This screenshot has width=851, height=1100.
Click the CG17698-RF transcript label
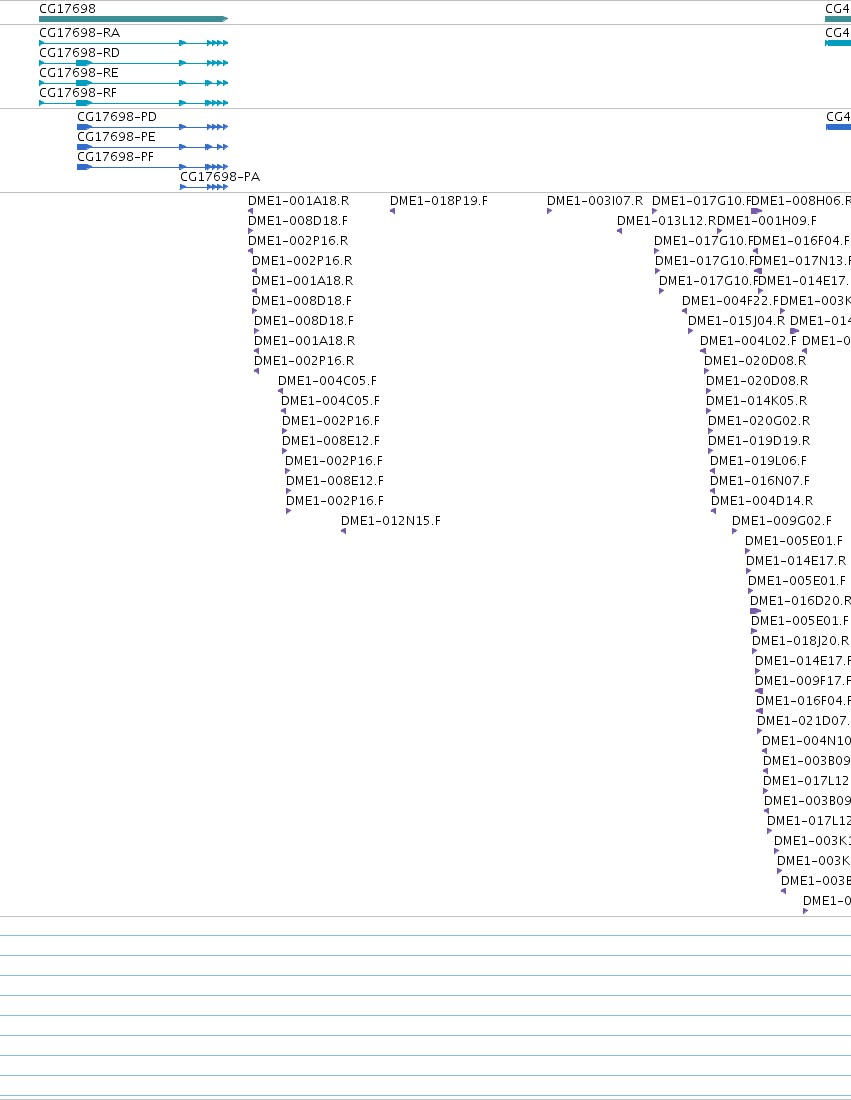pos(78,93)
